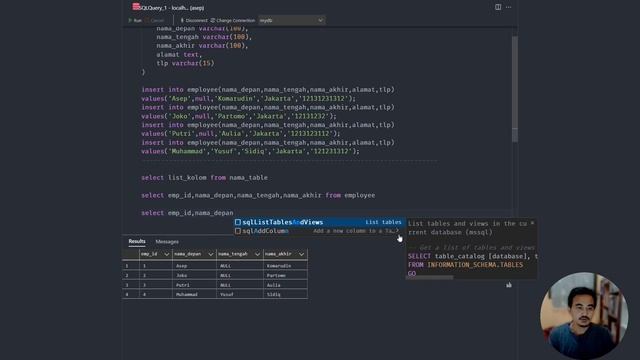
Task: Open the nama_depan column header arrow
Action: click(x=211, y=254)
